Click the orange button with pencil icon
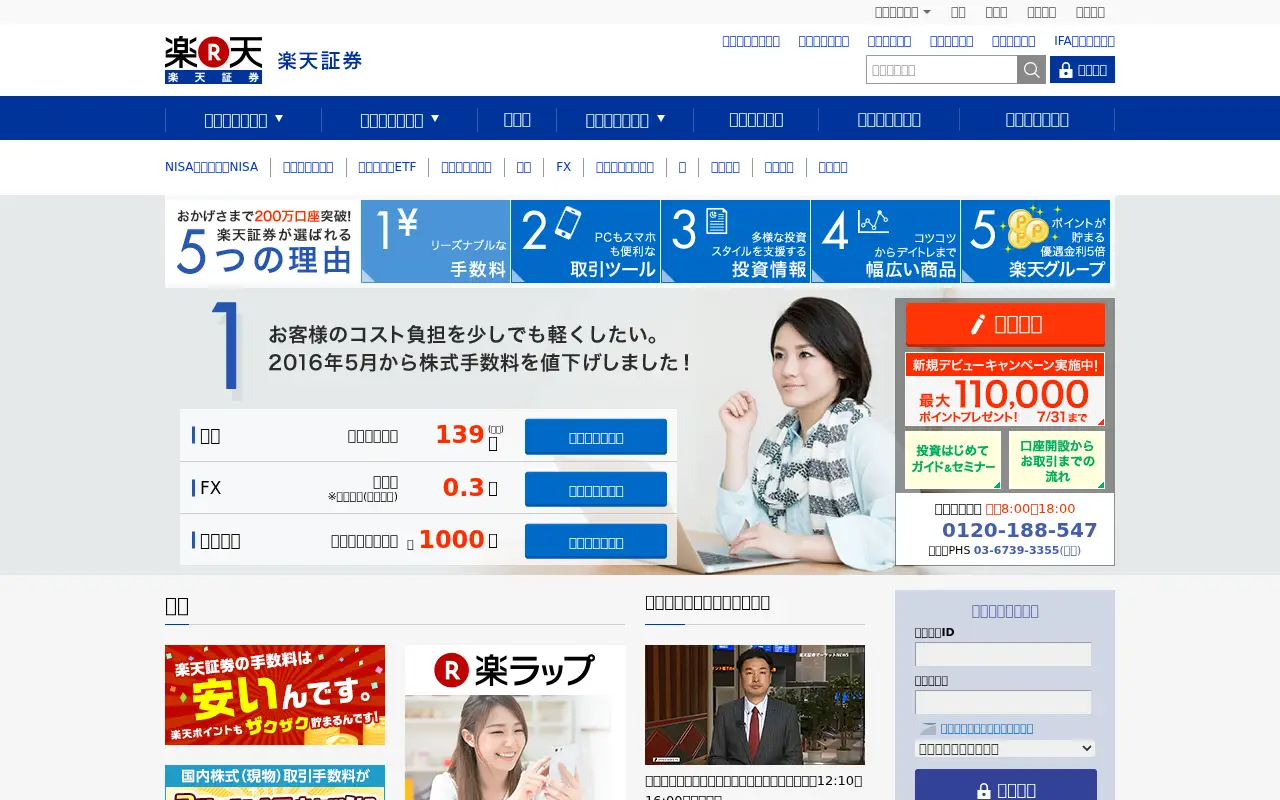The width and height of the screenshot is (1280, 800). coord(1005,324)
